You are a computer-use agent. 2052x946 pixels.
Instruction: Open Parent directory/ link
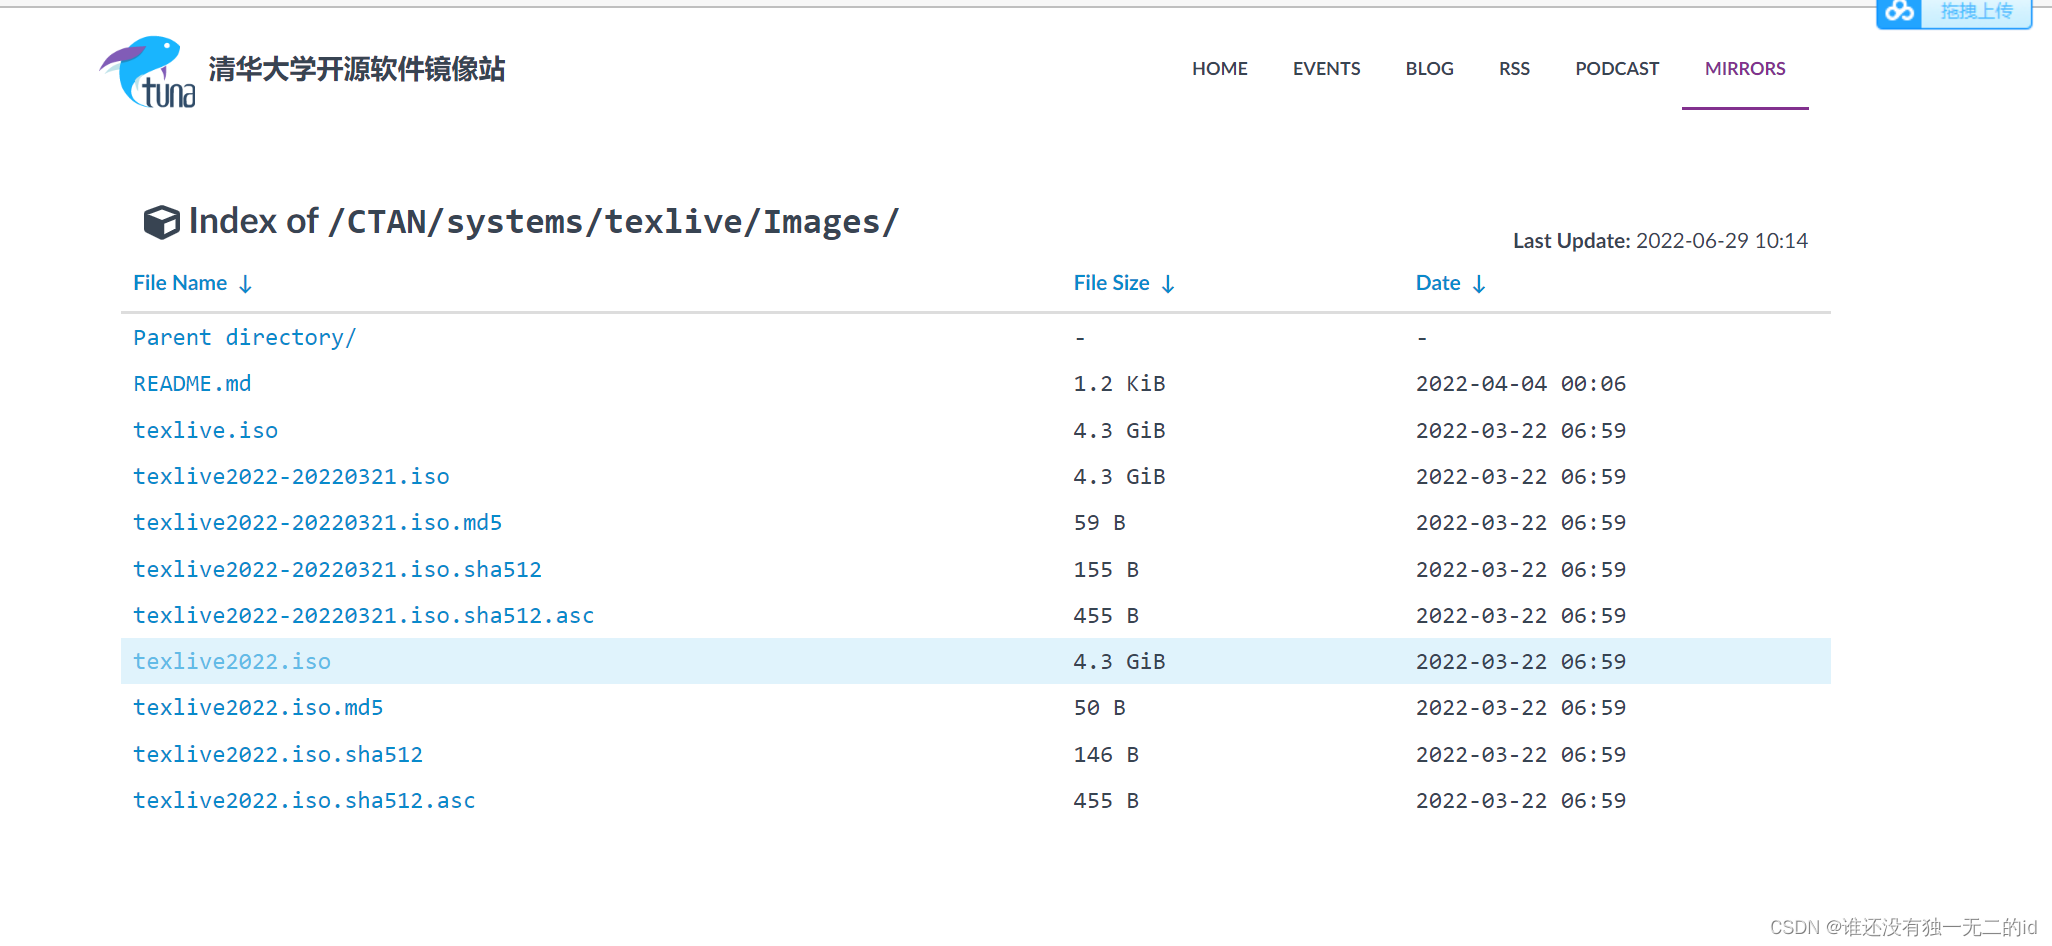pos(244,338)
